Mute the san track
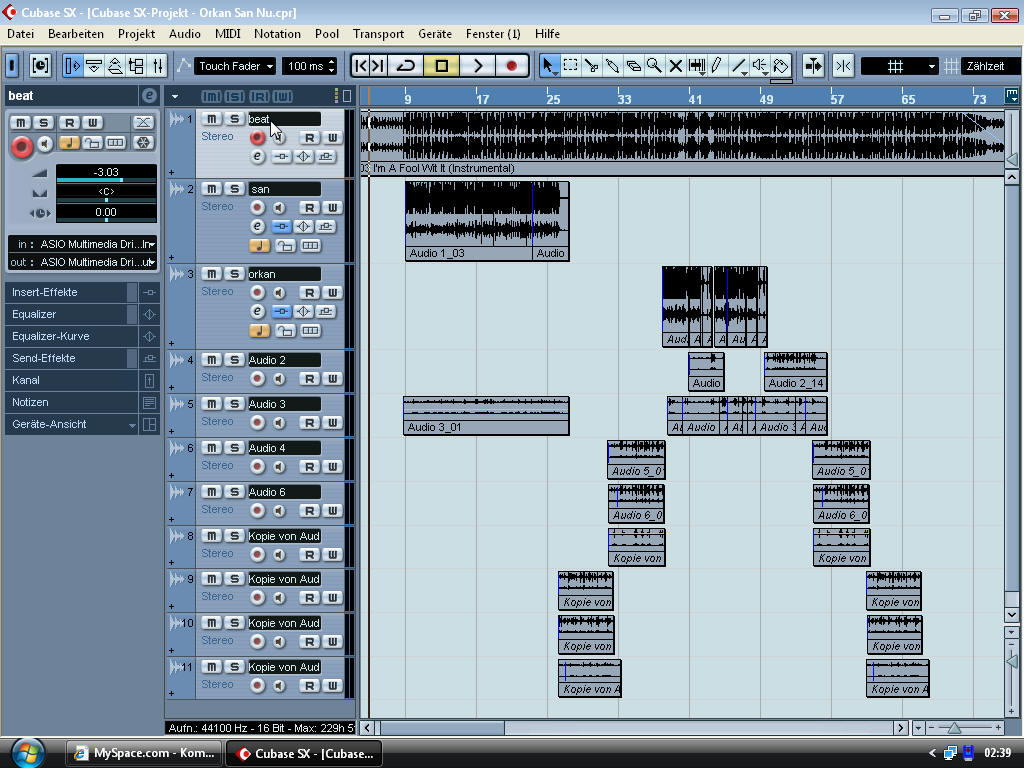The width and height of the screenshot is (1024, 768). pos(211,189)
